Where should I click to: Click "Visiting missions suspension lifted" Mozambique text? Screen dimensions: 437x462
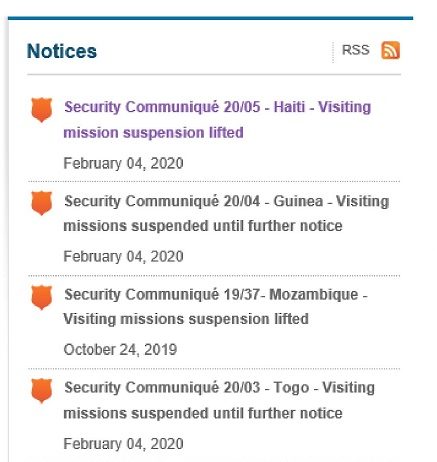(186, 319)
